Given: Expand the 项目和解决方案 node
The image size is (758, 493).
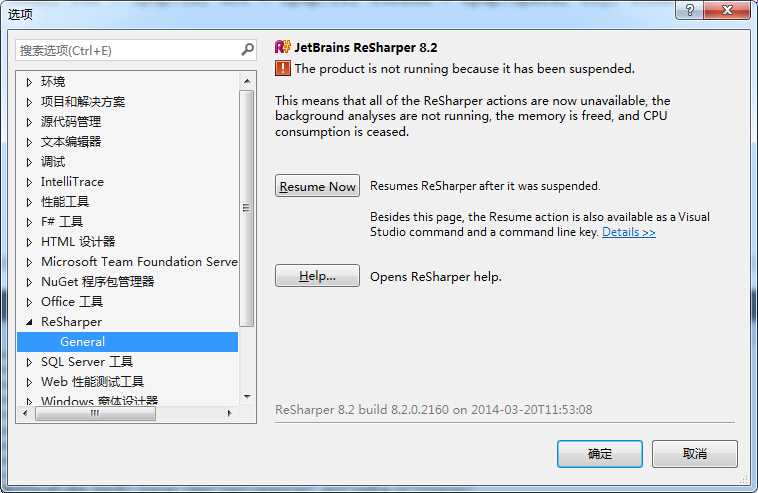Looking at the screenshot, I should 29,102.
